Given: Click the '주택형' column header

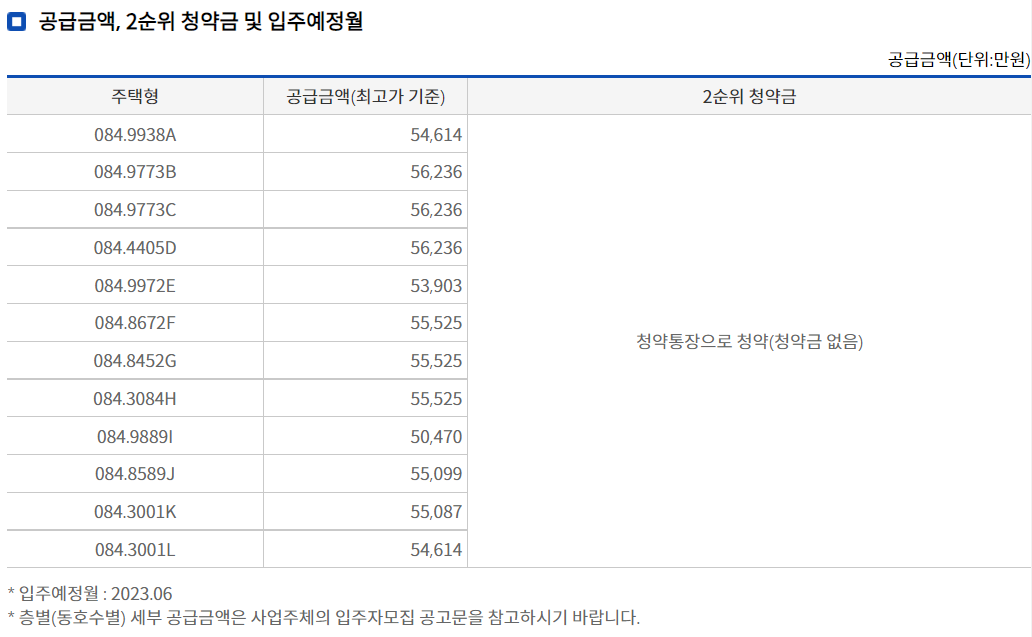Looking at the screenshot, I should (x=135, y=97).
